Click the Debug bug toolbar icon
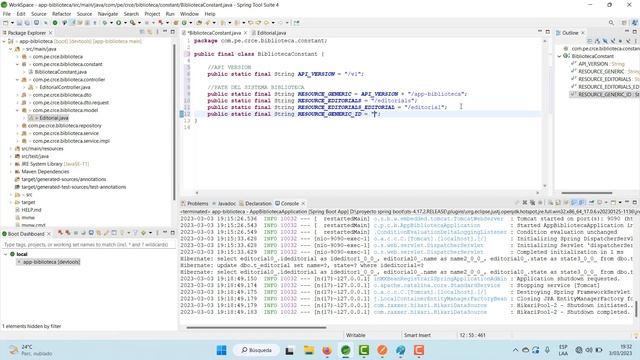The image size is (640, 360). pos(105,23)
